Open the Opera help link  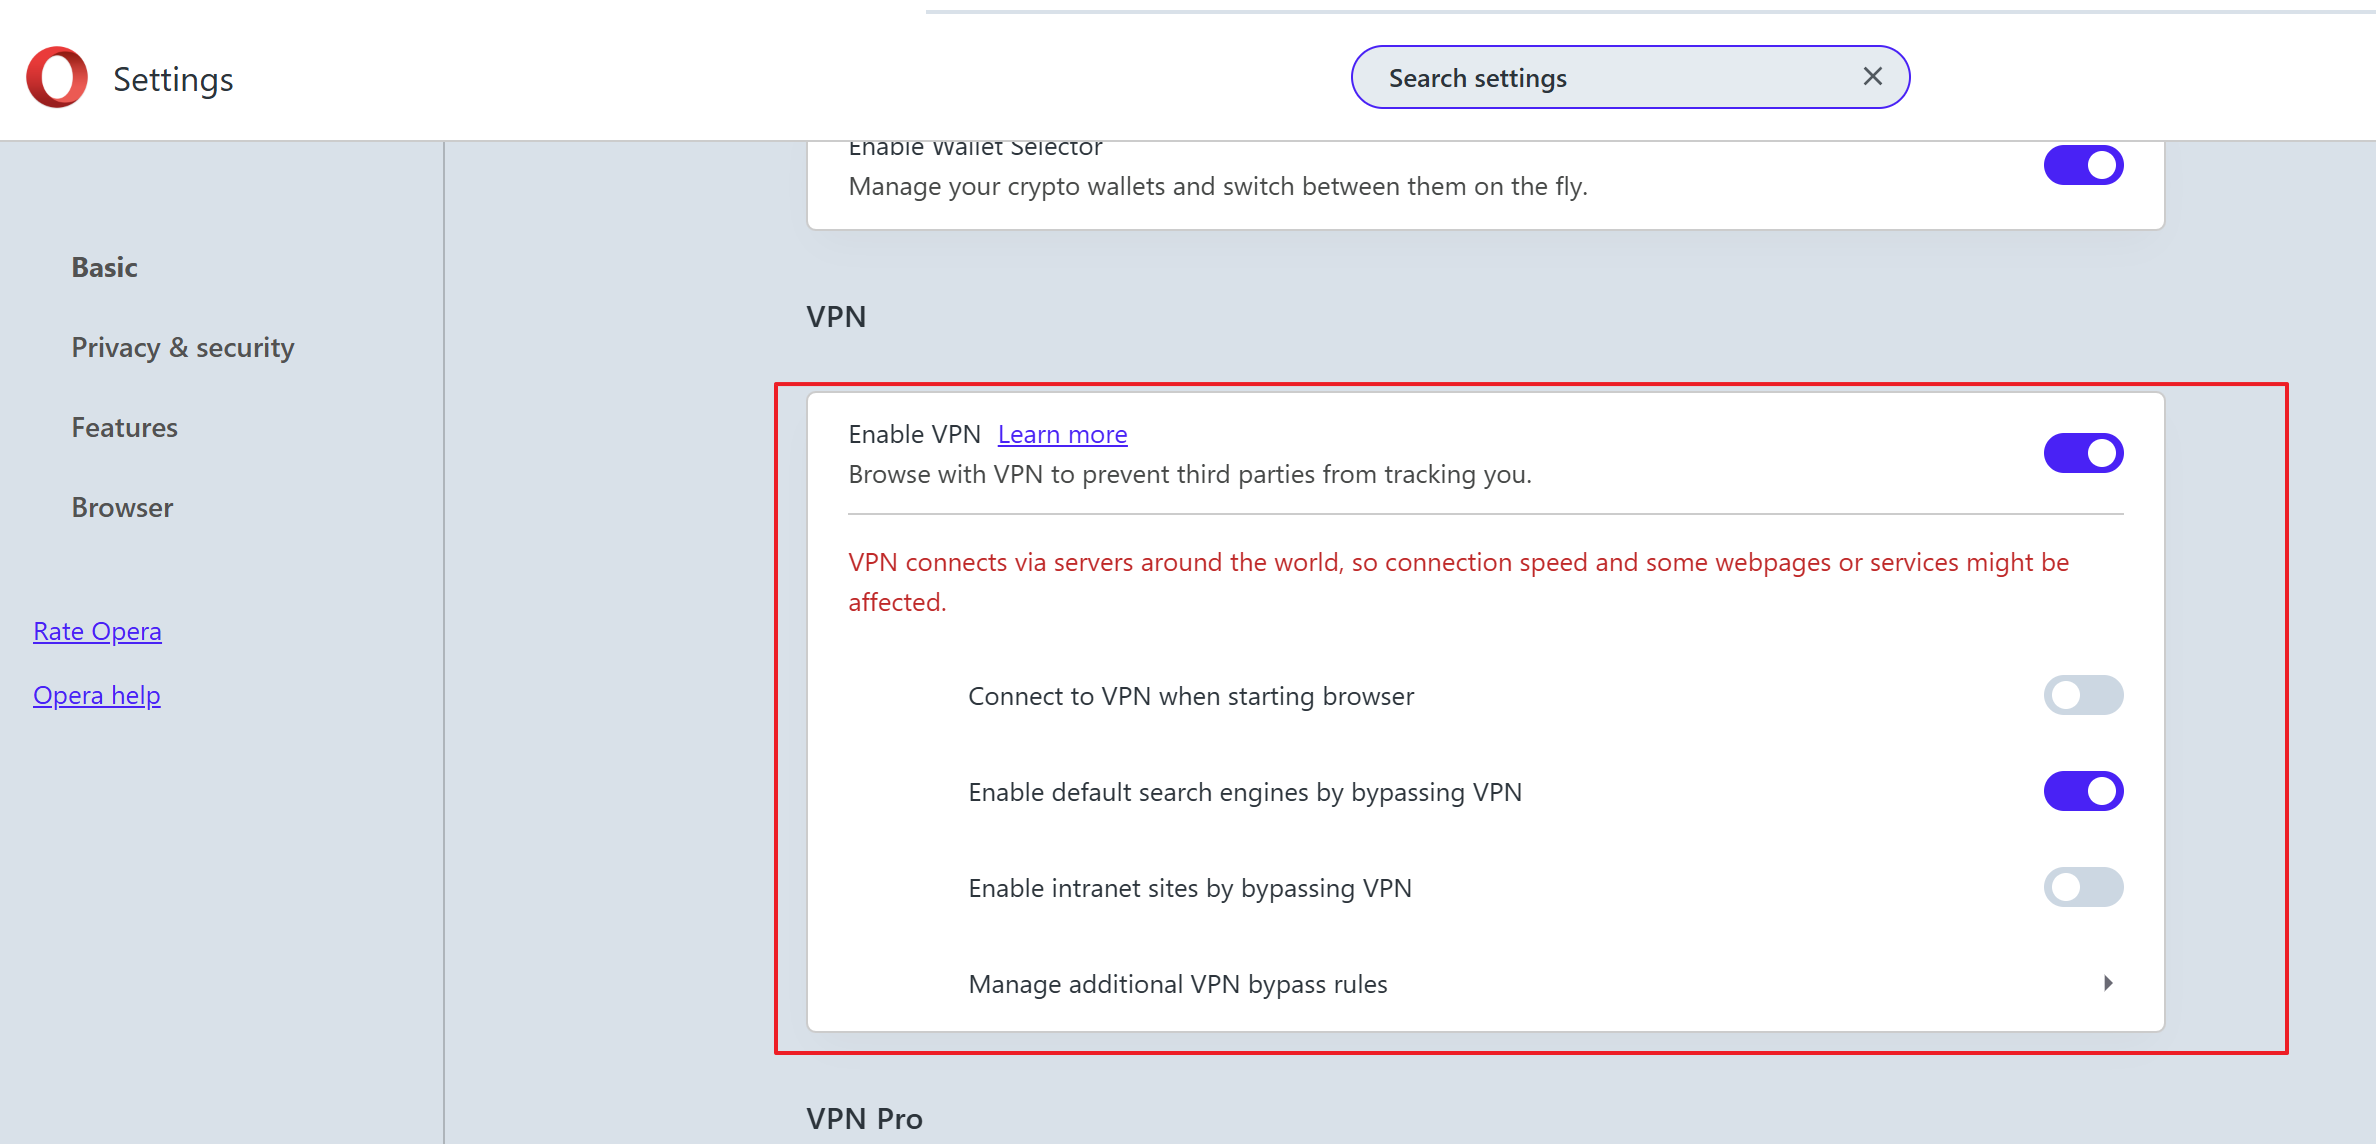(96, 695)
